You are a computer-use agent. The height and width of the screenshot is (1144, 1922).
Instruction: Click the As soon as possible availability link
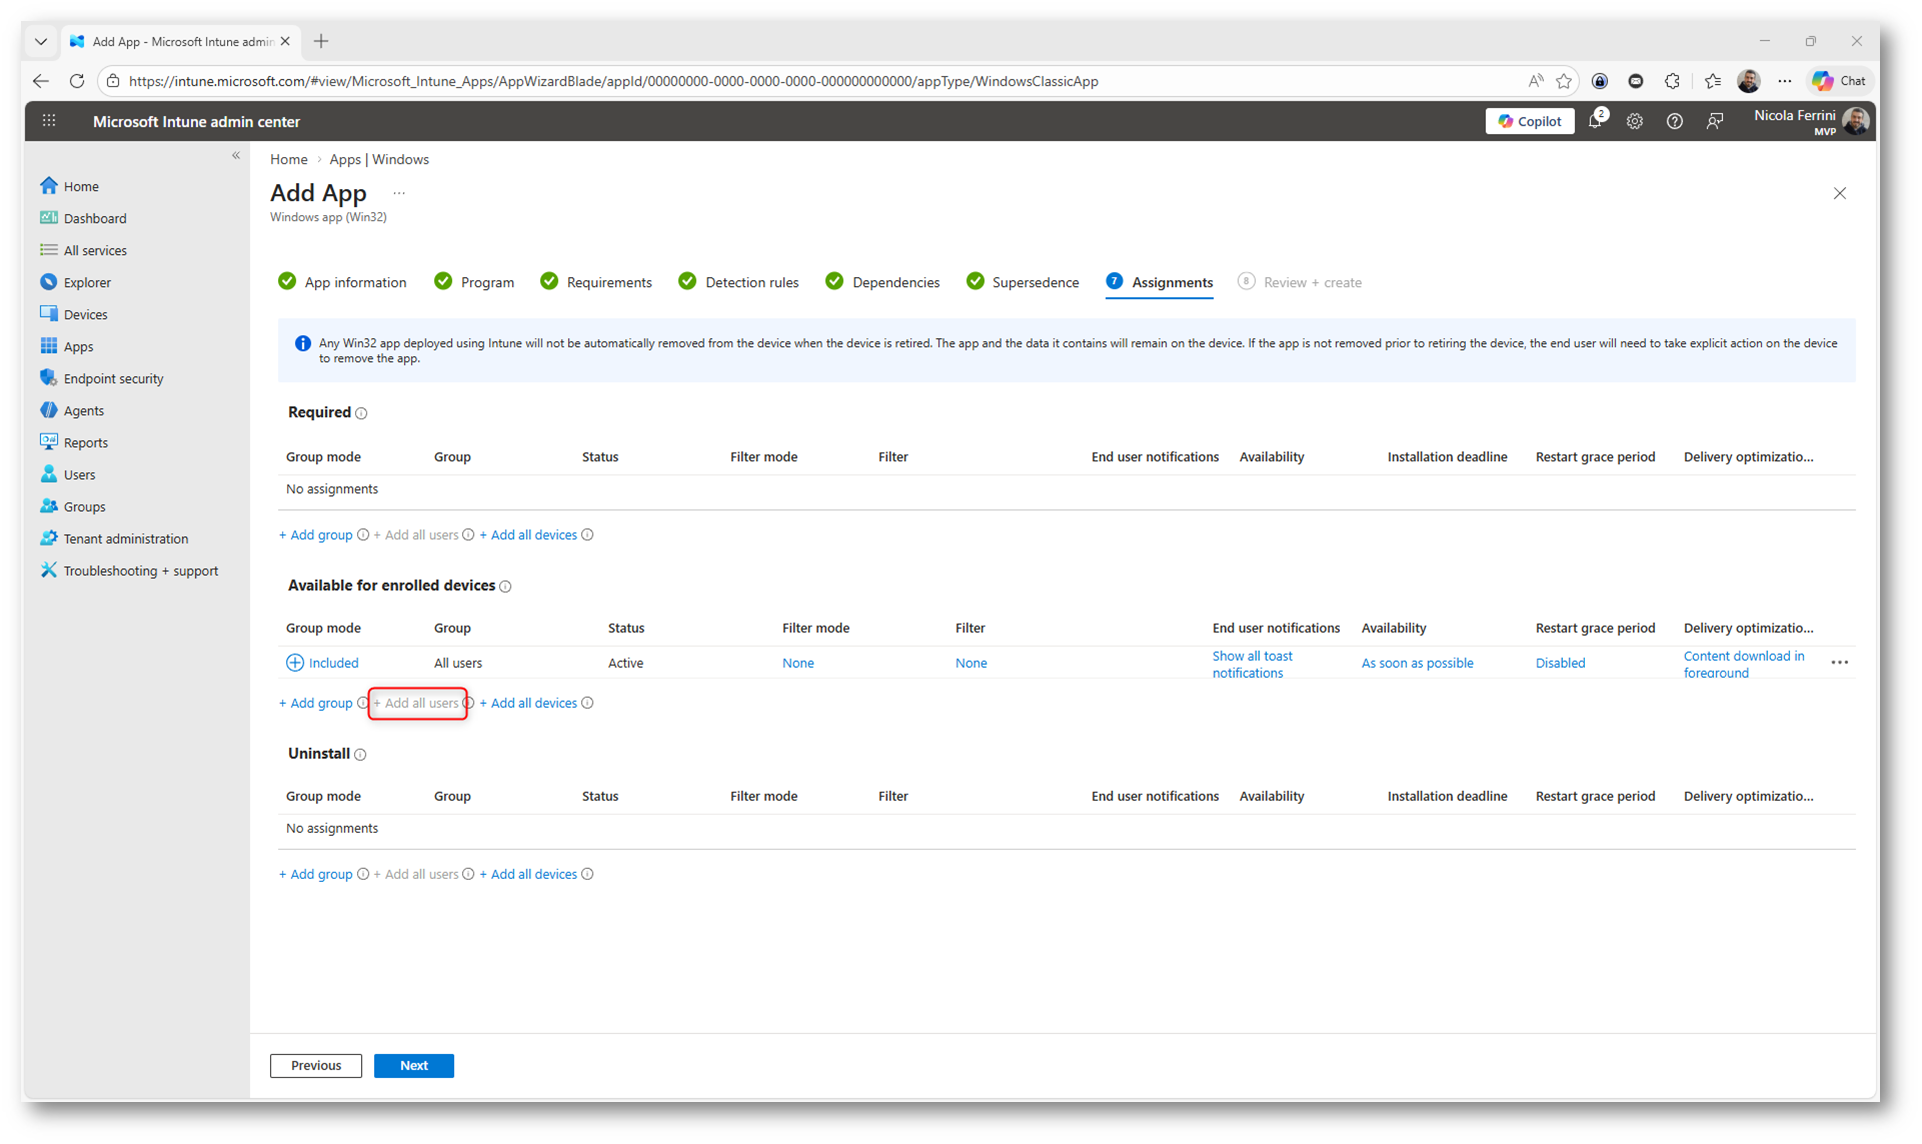(x=1416, y=663)
